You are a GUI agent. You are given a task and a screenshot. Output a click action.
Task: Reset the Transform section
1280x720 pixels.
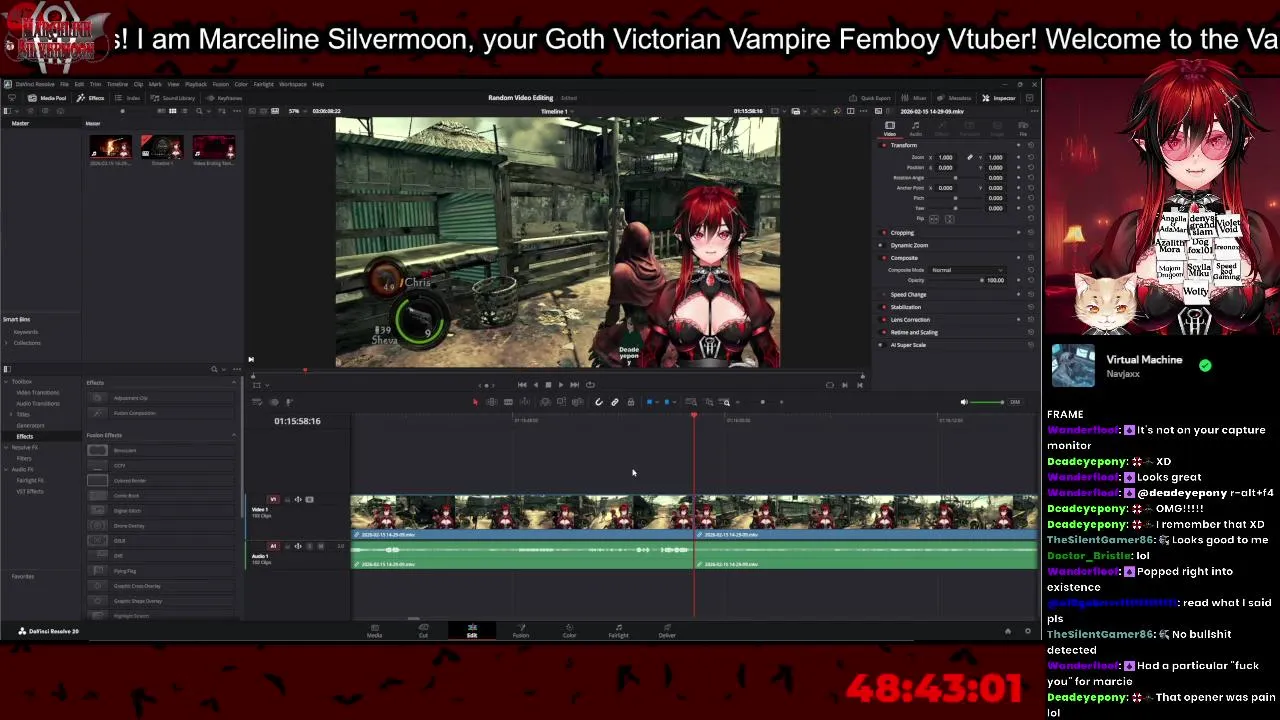click(x=1030, y=145)
